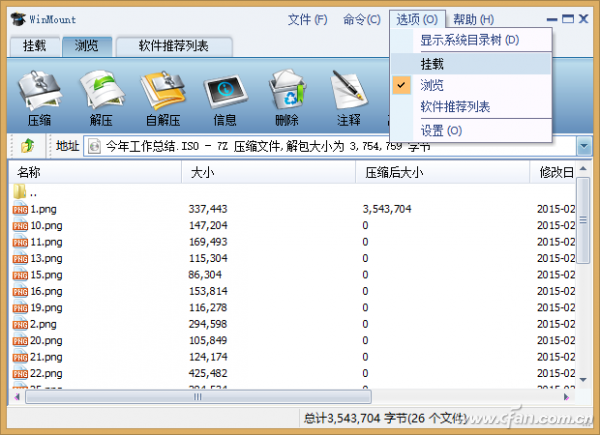Click the vertical scrollbar down arrow
This screenshot has height=435, width=600.
pyautogui.click(x=583, y=380)
